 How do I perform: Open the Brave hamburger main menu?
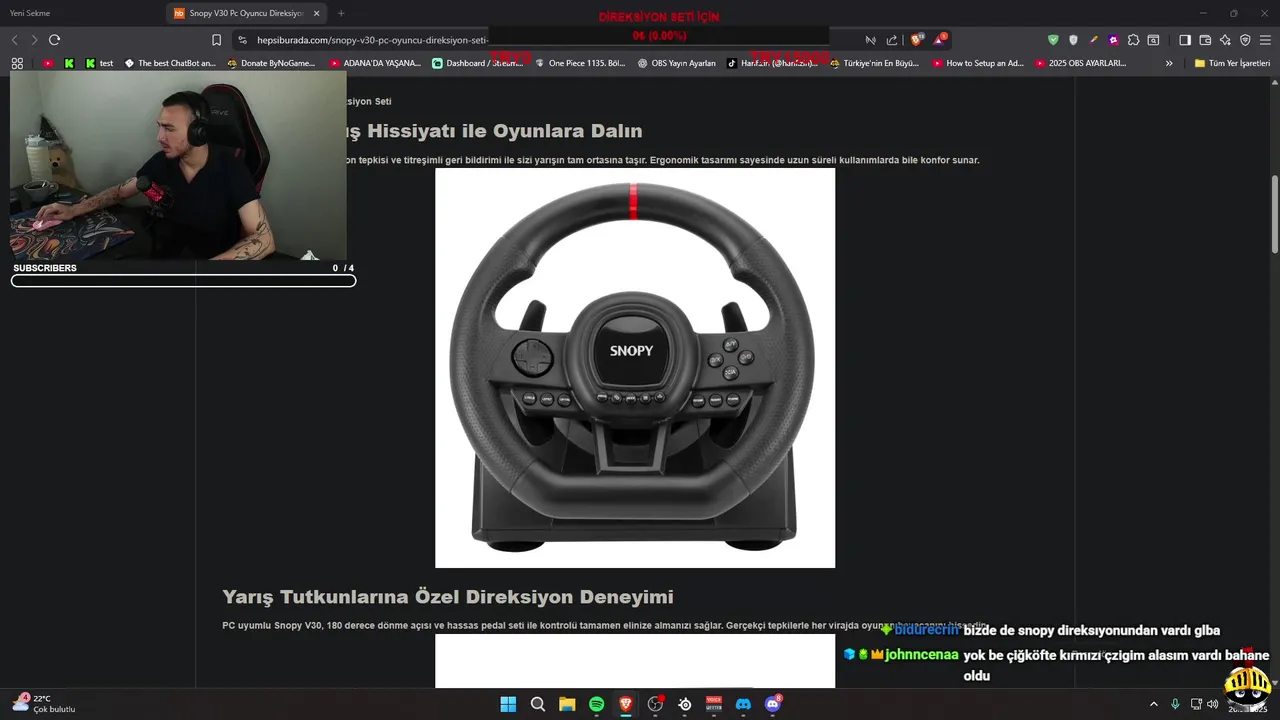[1265, 40]
